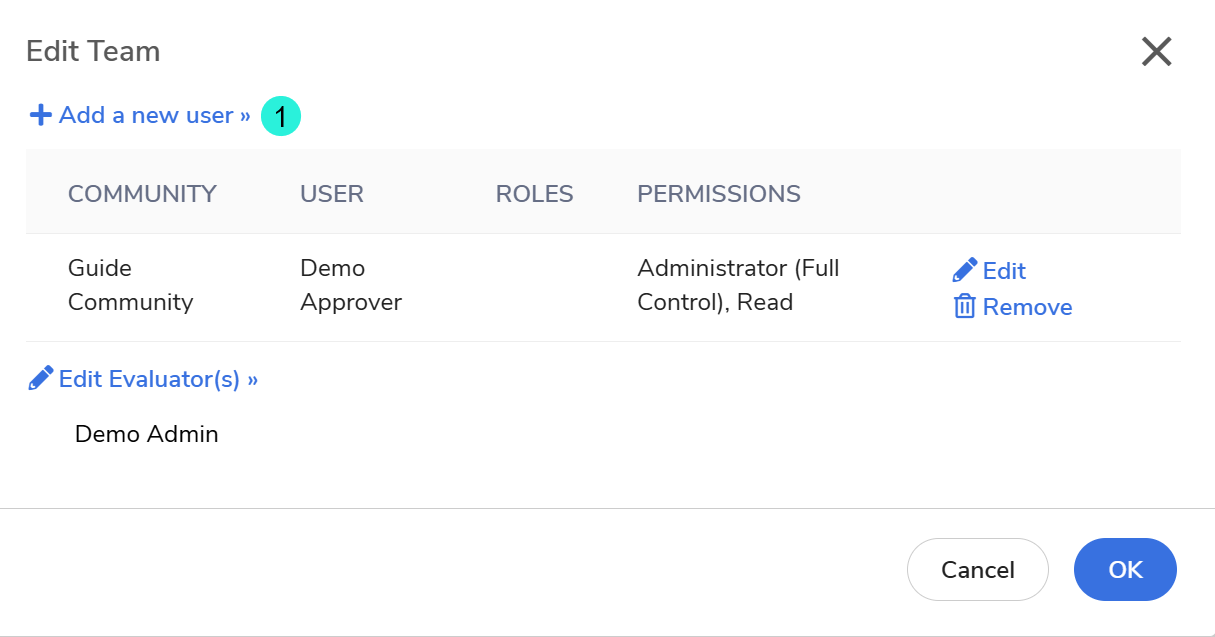This screenshot has width=1215, height=637.
Task: Click the Demo Approver user name
Action: click(350, 285)
